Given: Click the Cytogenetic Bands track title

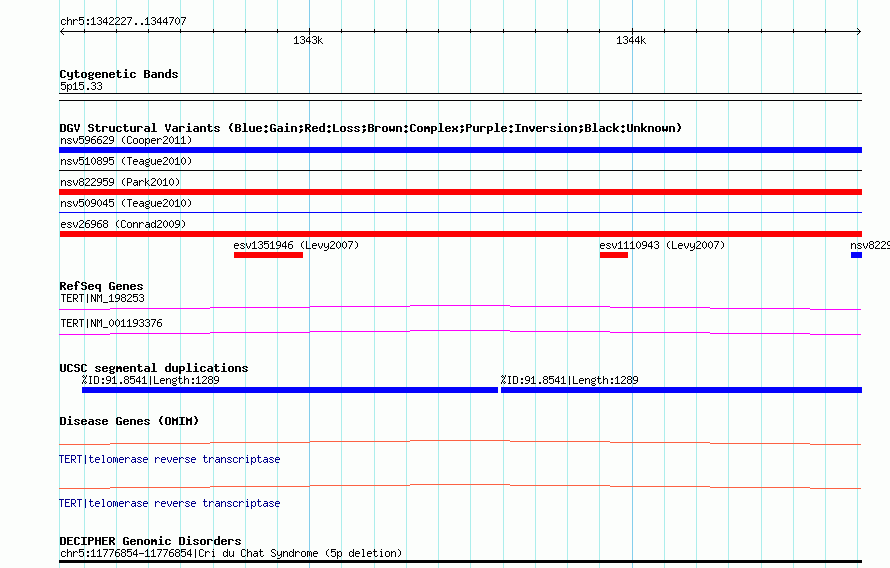Looking at the screenshot, I should click(x=119, y=74).
